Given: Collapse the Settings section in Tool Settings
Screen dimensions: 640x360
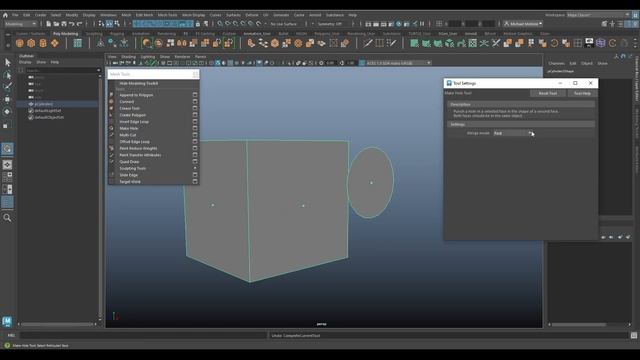Looking at the screenshot, I should 520,124.
